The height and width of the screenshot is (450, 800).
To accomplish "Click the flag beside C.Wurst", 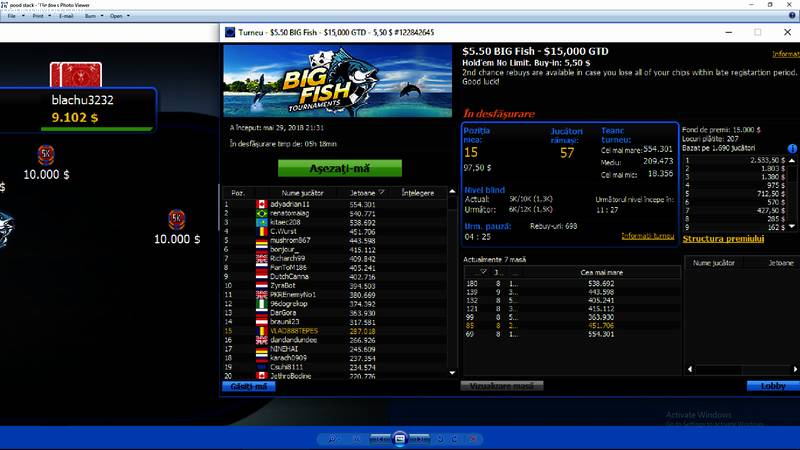I will tap(262, 232).
